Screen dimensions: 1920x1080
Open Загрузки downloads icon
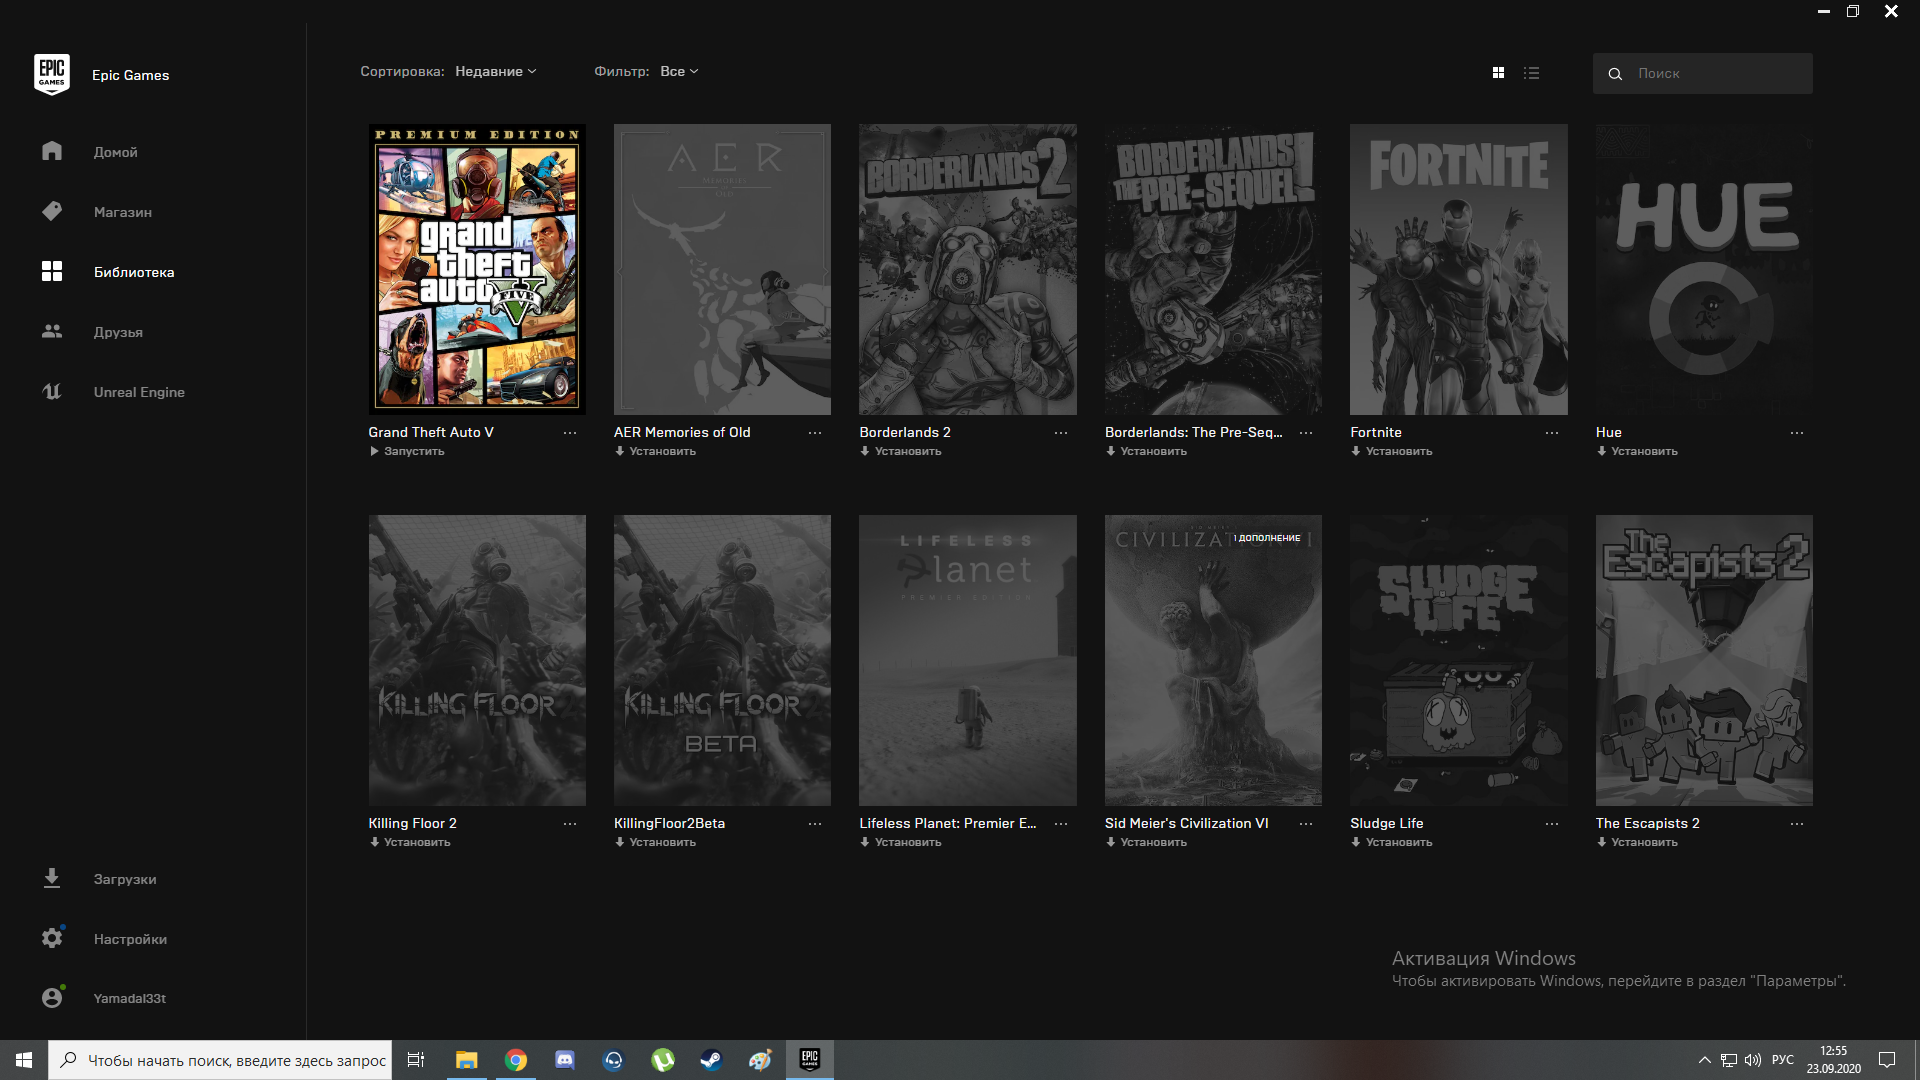52,879
